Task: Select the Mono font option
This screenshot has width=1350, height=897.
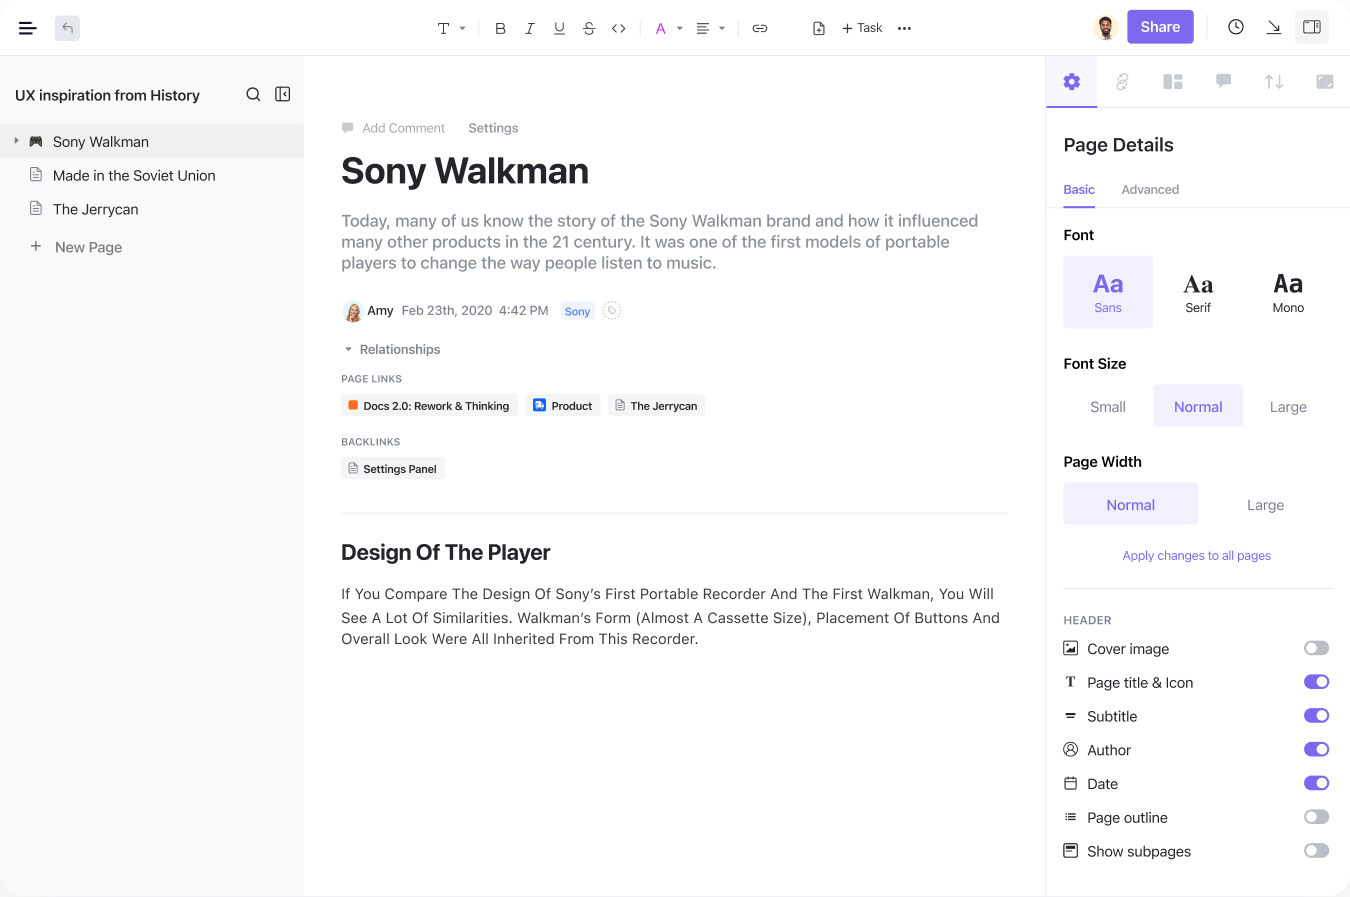Action: tap(1288, 292)
